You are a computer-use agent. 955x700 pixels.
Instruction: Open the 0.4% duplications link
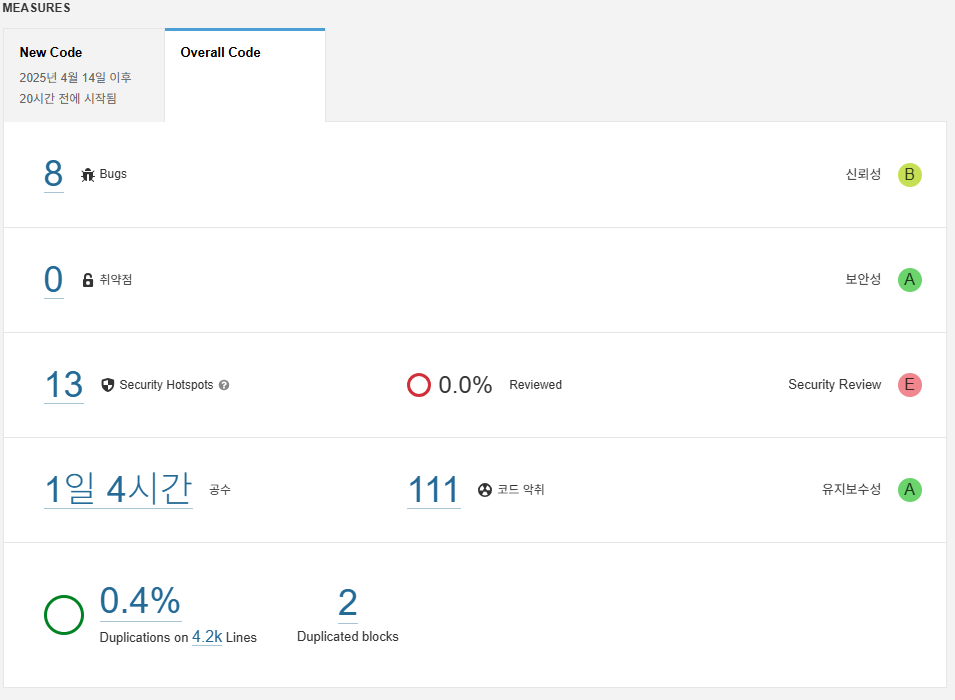point(140,601)
